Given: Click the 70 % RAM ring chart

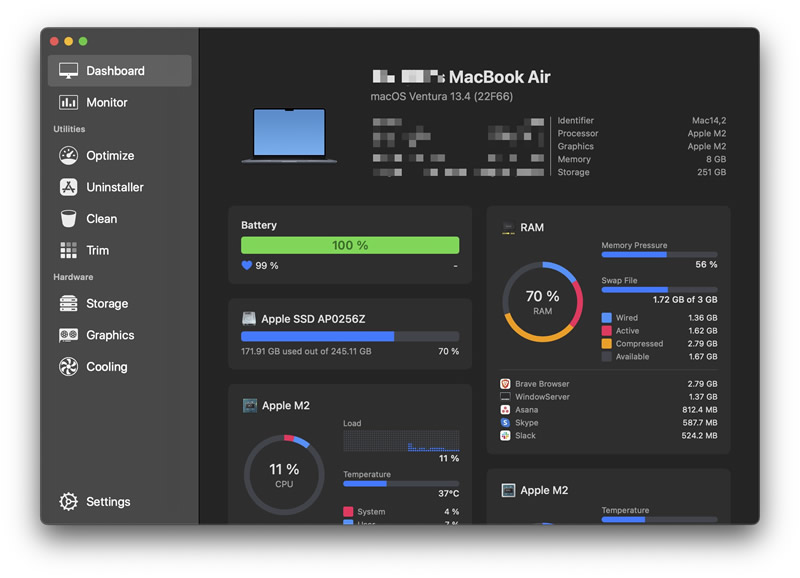Looking at the screenshot, I should point(542,302).
